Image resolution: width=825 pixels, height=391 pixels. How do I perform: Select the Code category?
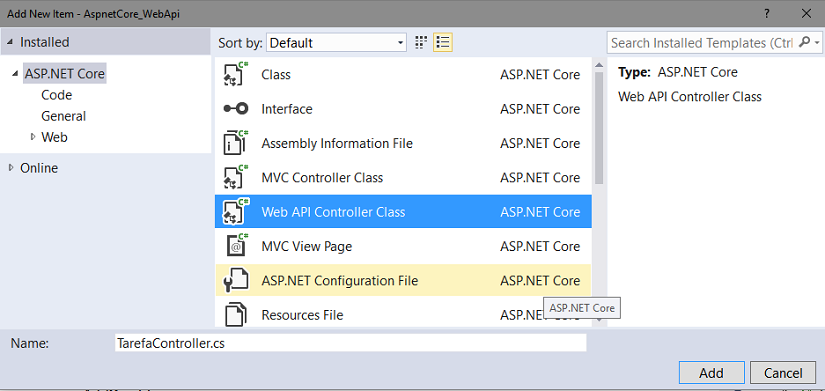tap(56, 95)
